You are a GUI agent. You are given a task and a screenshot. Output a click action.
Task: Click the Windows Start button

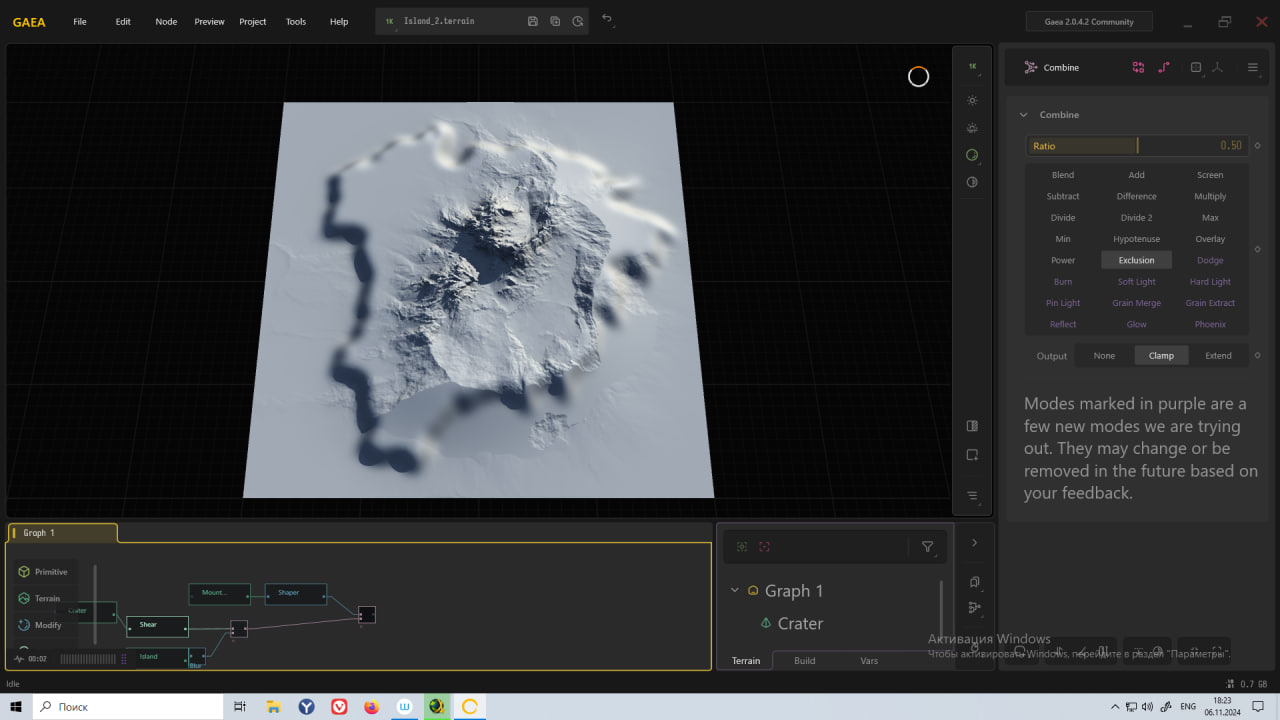pyautogui.click(x=15, y=707)
